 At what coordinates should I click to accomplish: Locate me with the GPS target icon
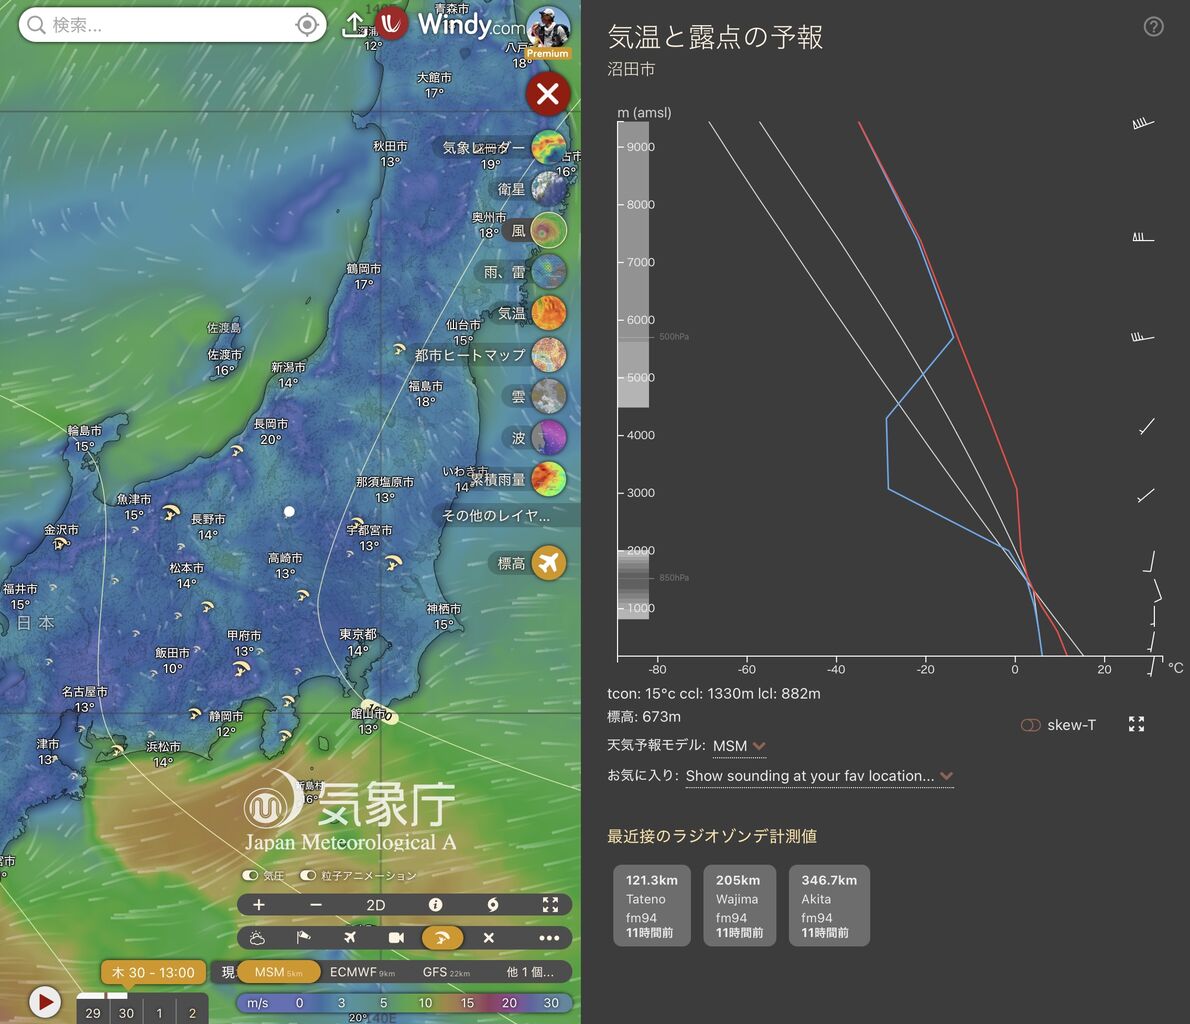tap(307, 25)
